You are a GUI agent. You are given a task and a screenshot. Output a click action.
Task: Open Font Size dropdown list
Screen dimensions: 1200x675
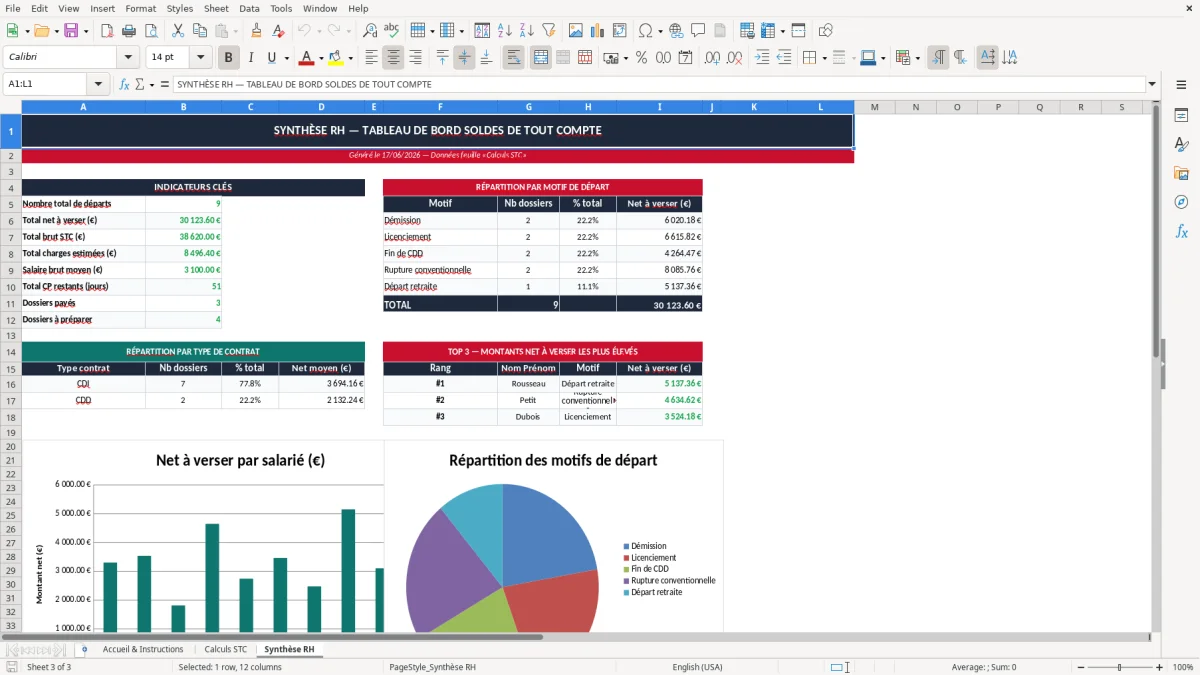(x=201, y=58)
